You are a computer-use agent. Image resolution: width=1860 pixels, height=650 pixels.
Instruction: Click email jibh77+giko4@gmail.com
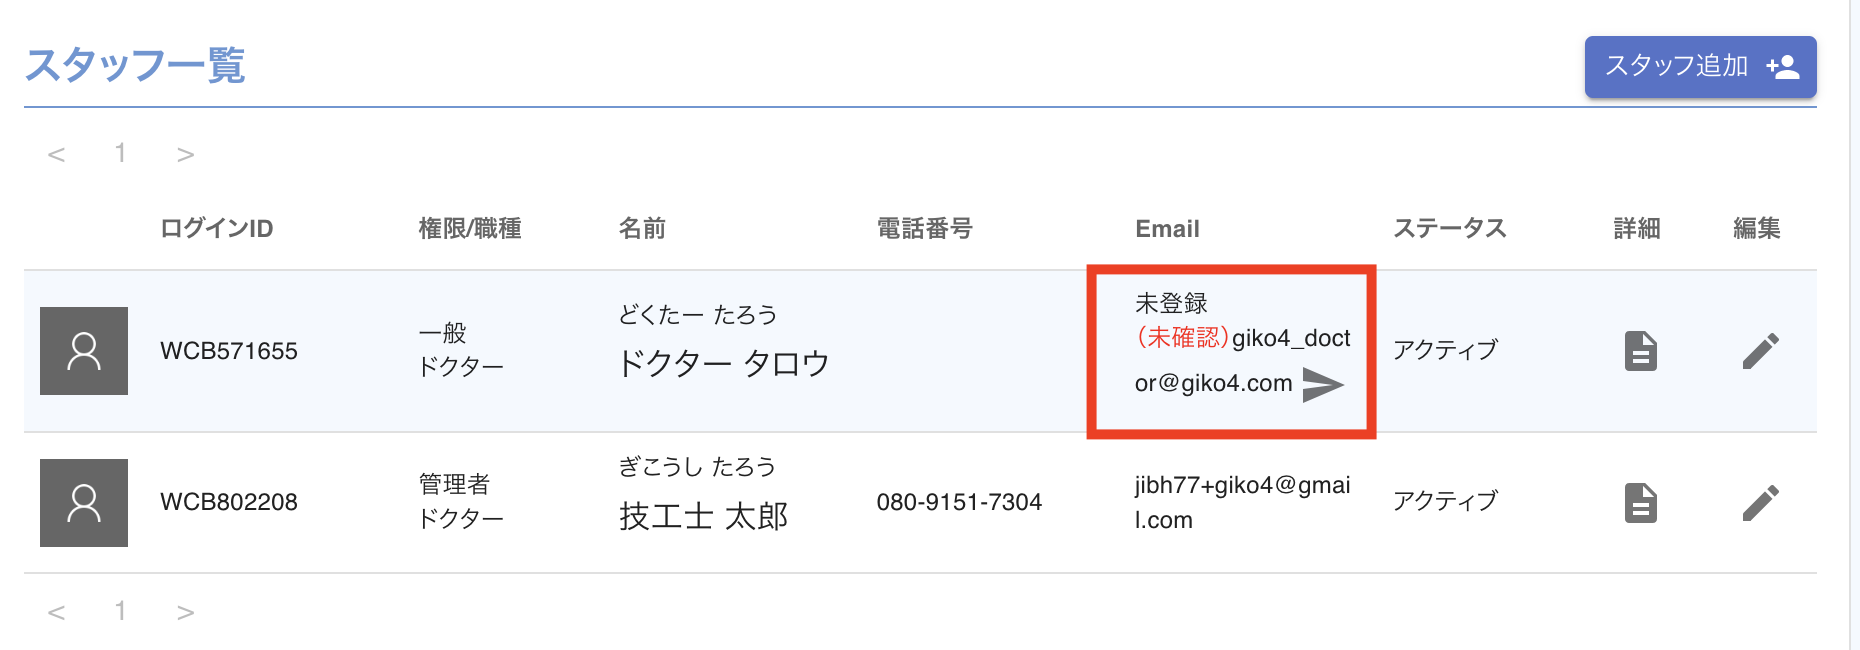[1241, 502]
